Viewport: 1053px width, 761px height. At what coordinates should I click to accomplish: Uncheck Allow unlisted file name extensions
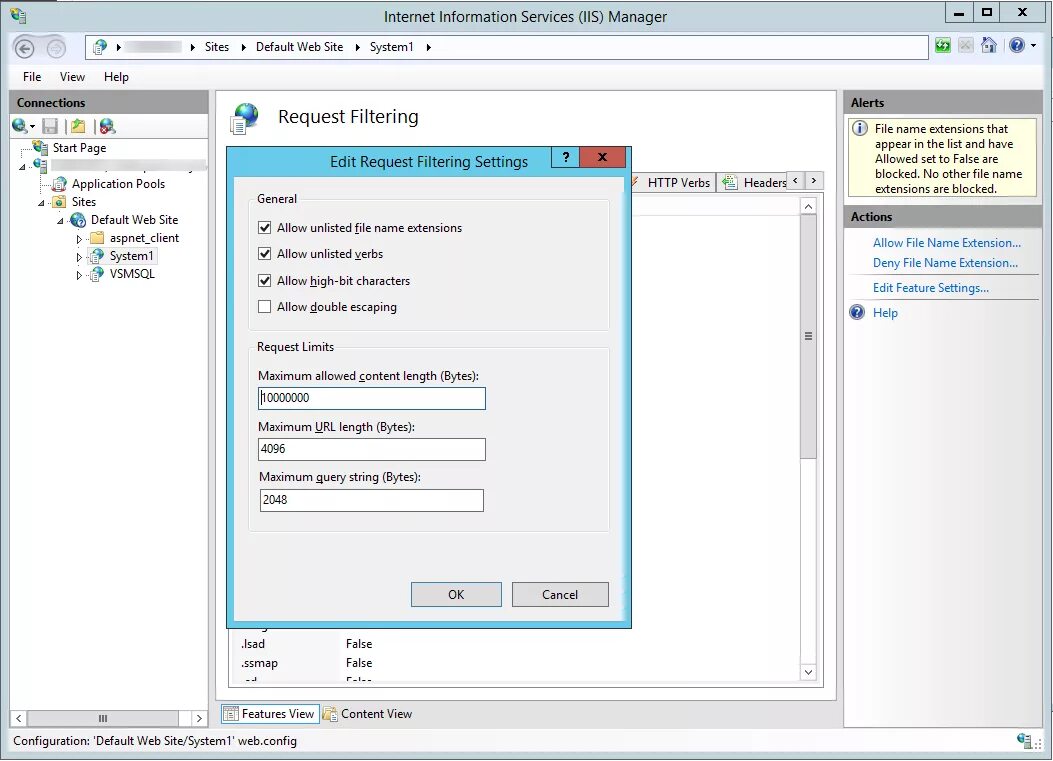click(265, 228)
